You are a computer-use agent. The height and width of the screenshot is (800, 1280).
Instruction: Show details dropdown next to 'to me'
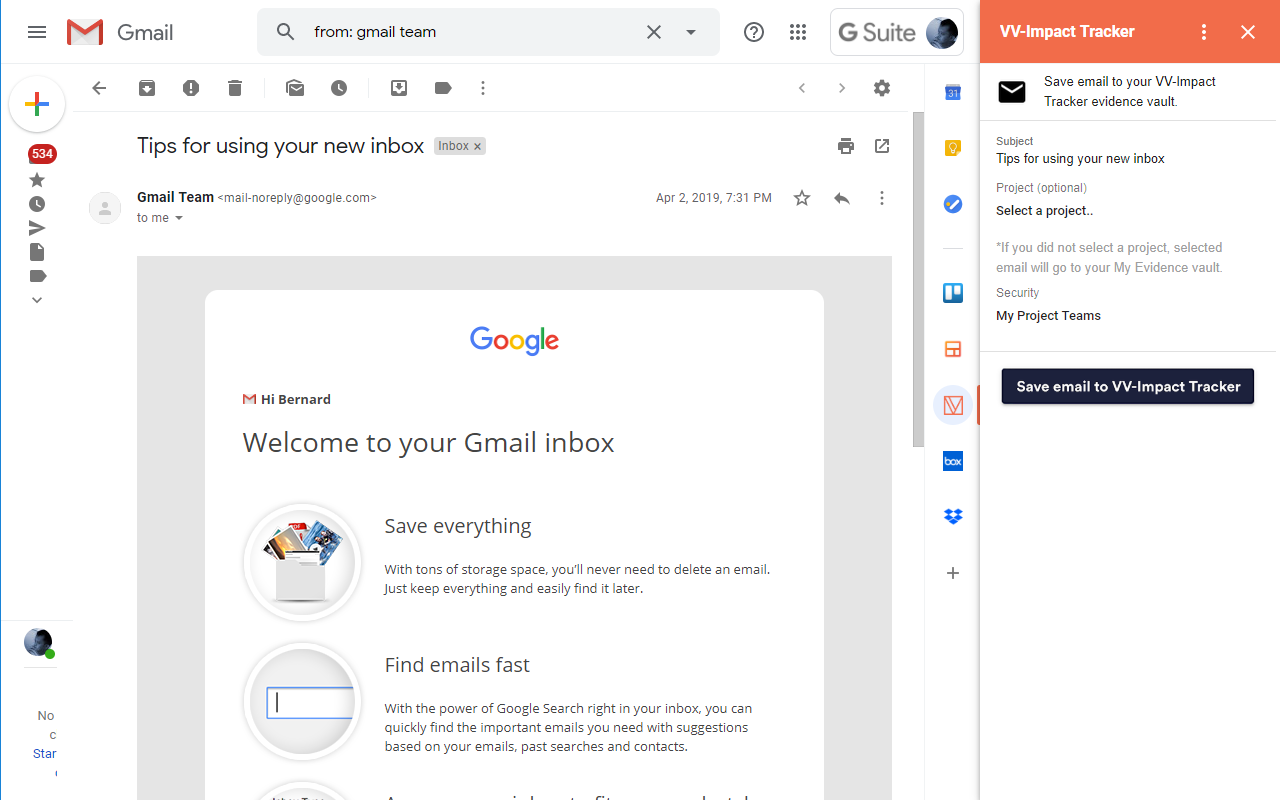180,218
